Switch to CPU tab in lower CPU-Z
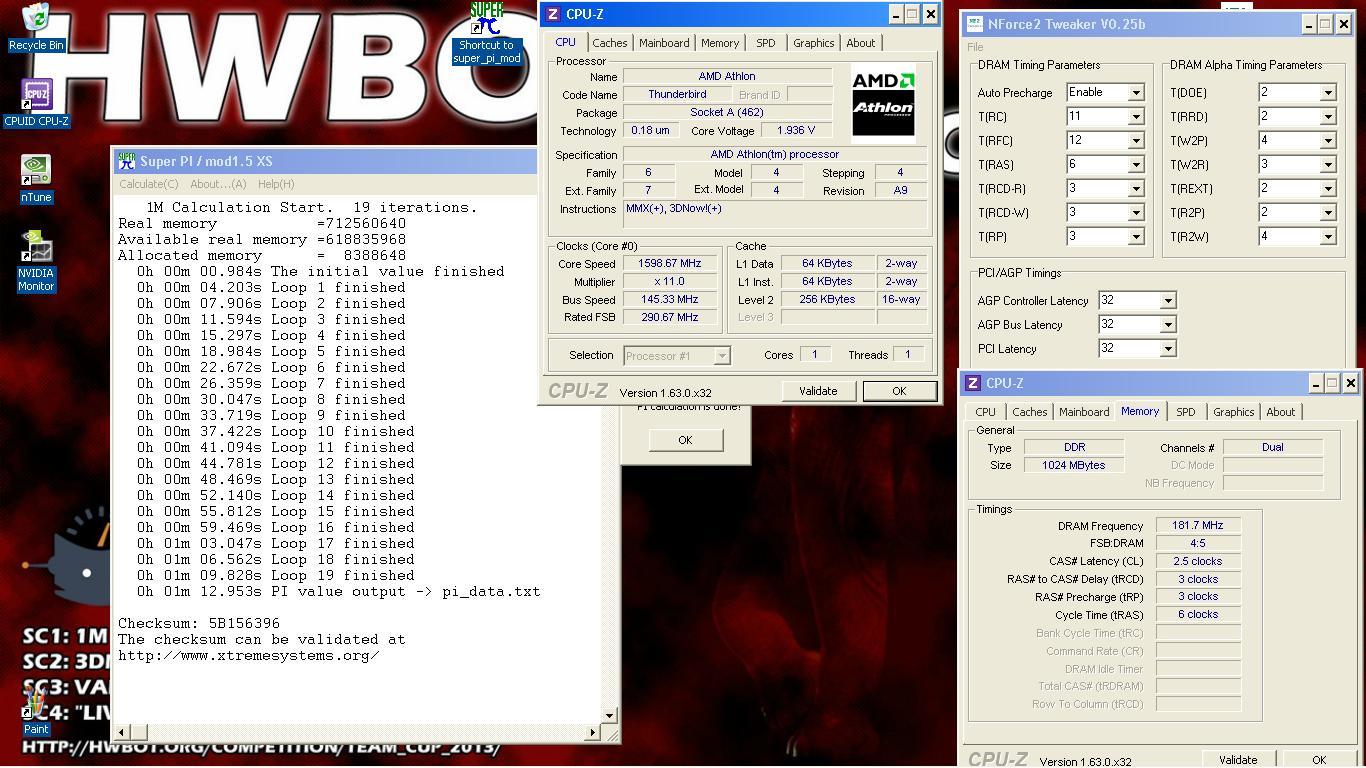The width and height of the screenshot is (1366, 768). pos(985,412)
